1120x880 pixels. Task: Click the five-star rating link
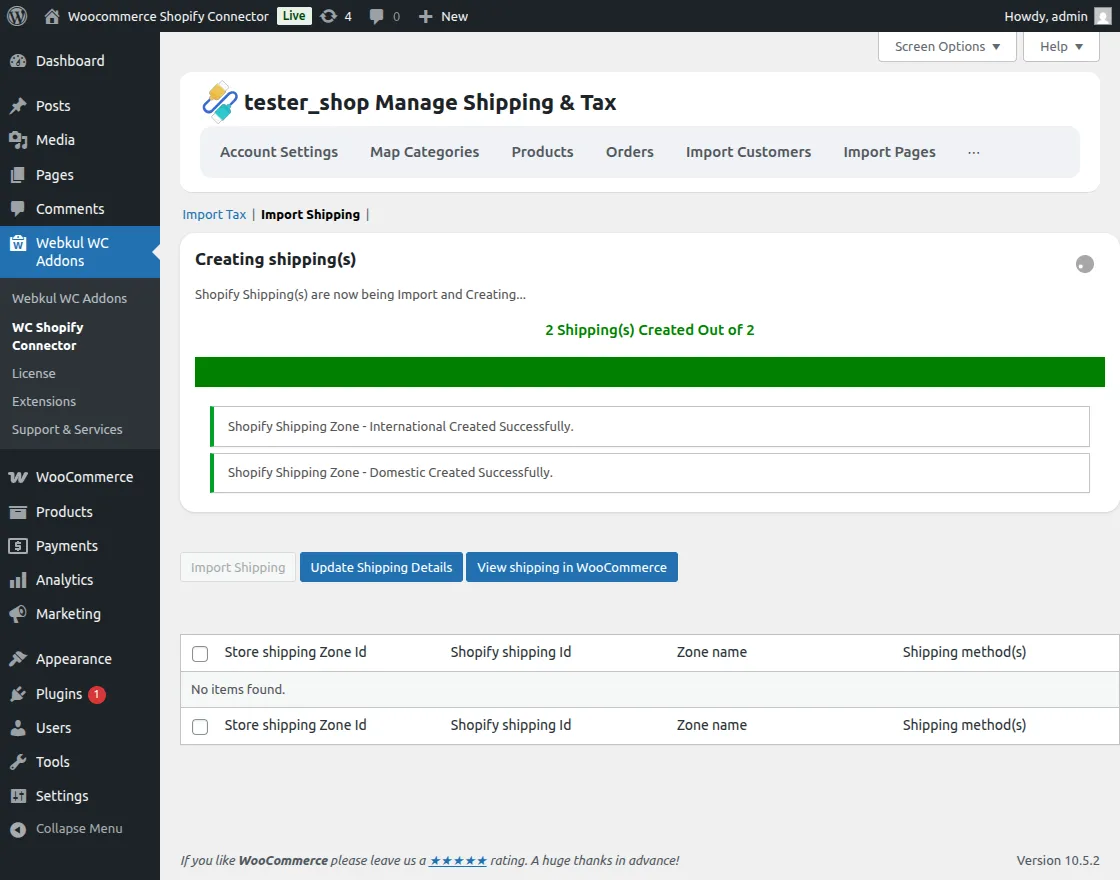[x=458, y=861]
